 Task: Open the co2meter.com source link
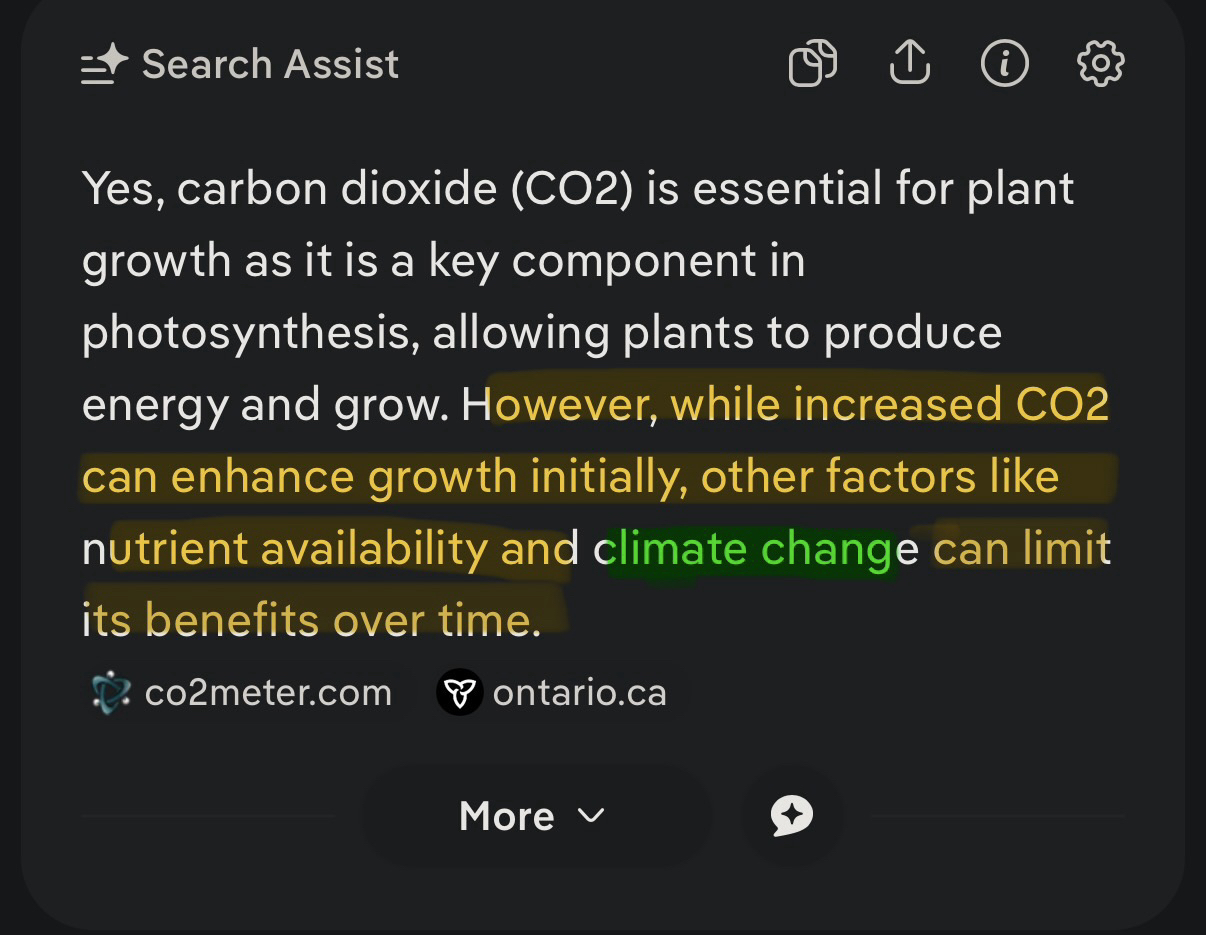tap(267, 693)
